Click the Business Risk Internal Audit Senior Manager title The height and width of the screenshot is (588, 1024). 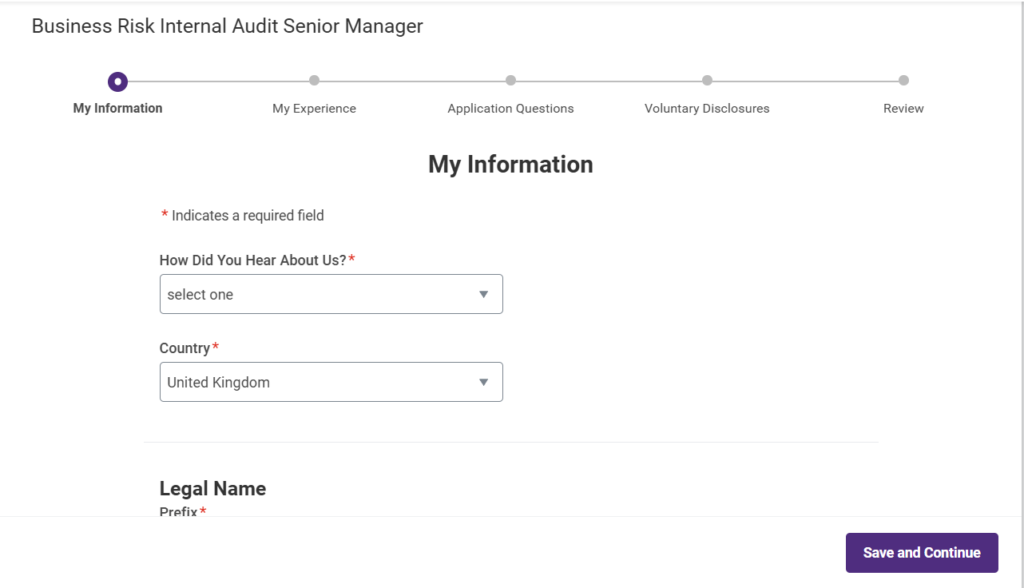[227, 26]
